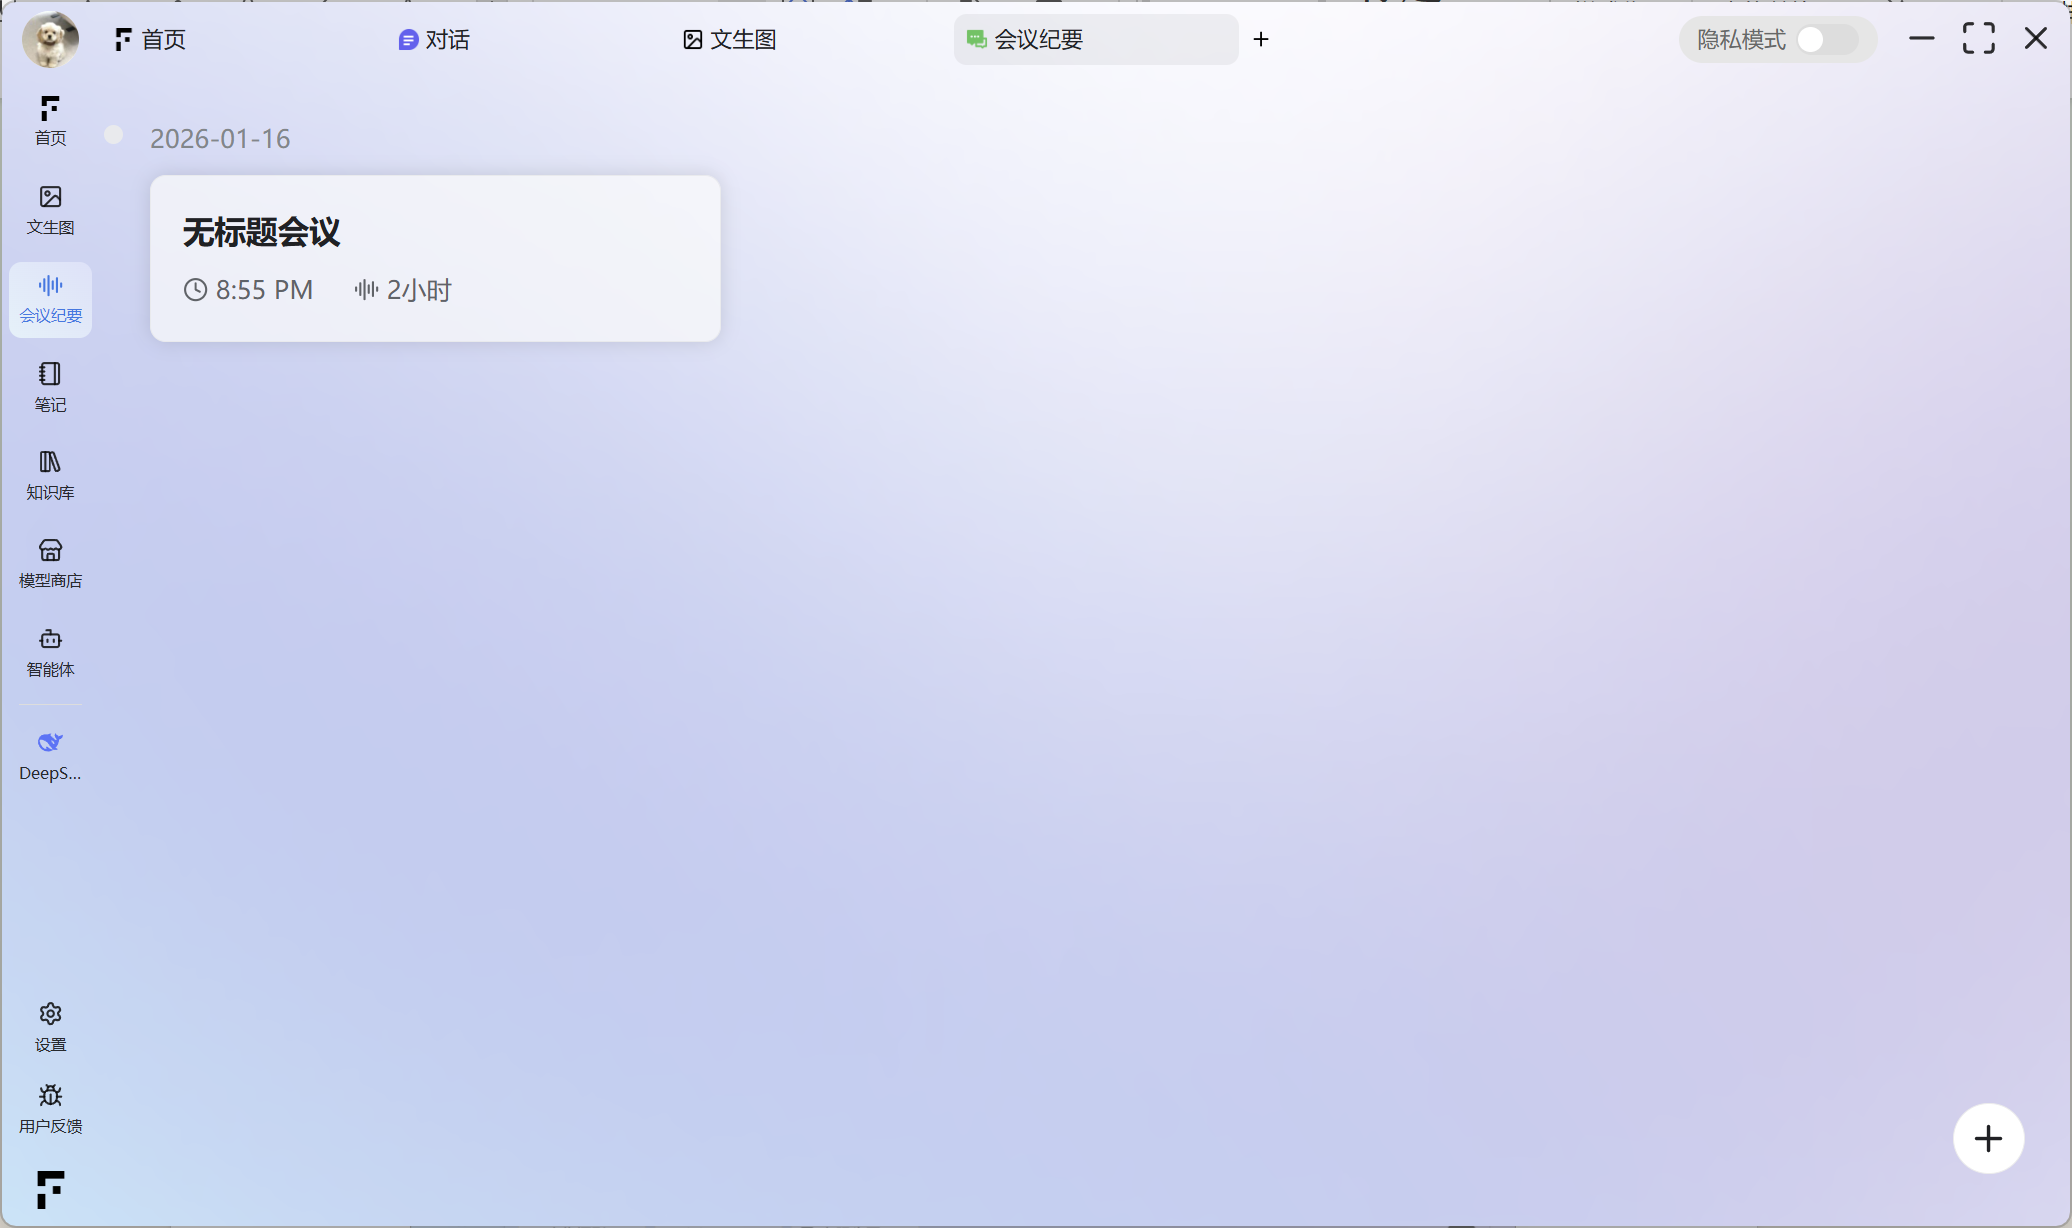The image size is (2072, 1228).
Task: Toggle 隐私模式 privacy switch
Action: pyautogui.click(x=1826, y=40)
